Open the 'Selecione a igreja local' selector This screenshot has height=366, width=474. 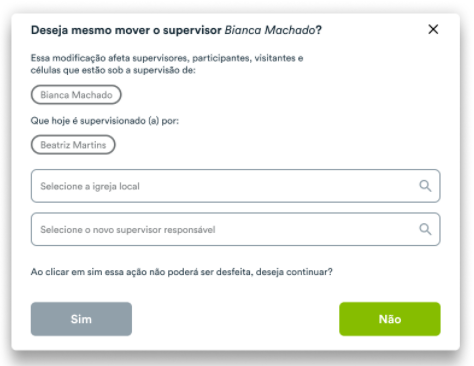click(236, 186)
